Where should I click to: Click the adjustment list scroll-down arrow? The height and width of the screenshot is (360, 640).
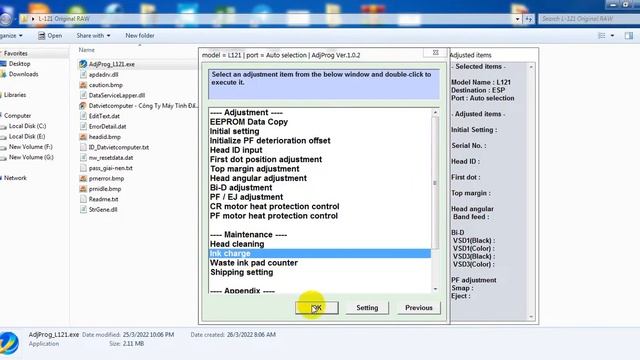pos(435,289)
